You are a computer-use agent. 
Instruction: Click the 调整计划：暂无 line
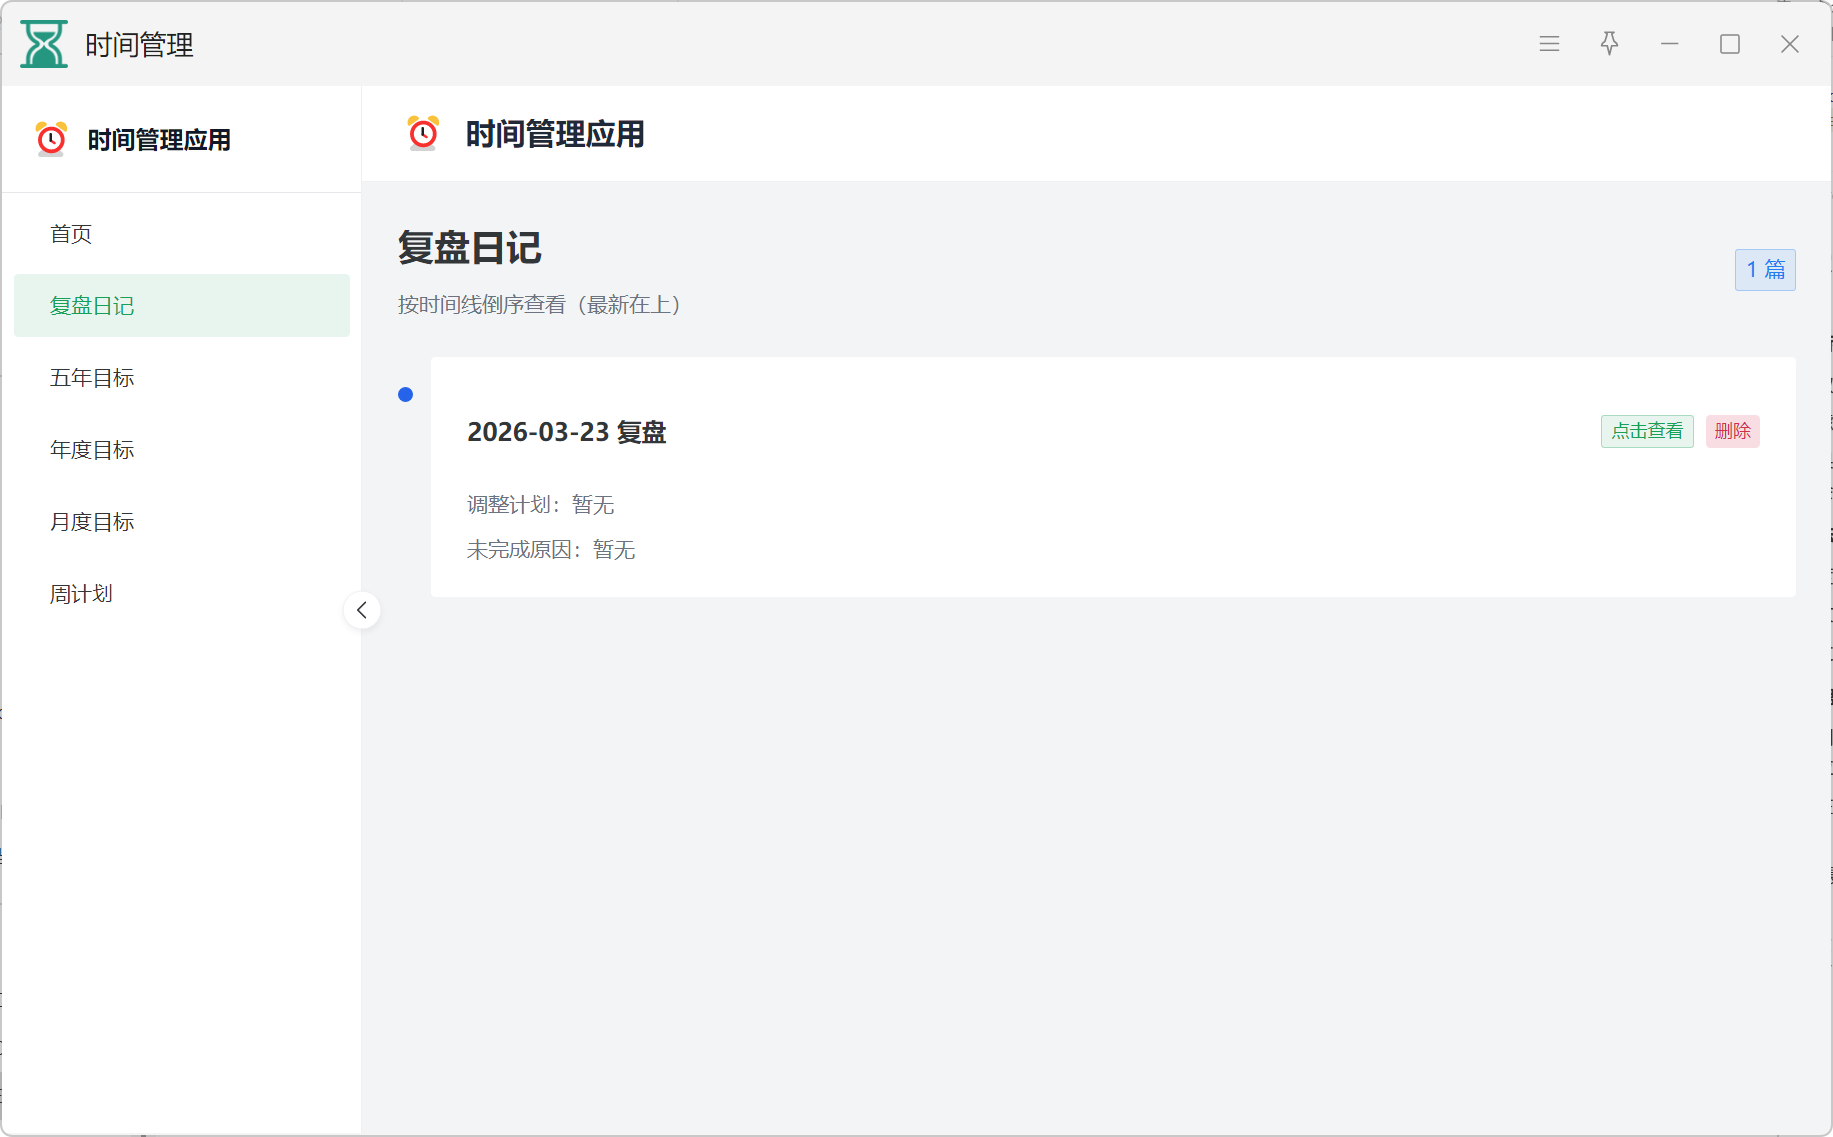tap(541, 505)
